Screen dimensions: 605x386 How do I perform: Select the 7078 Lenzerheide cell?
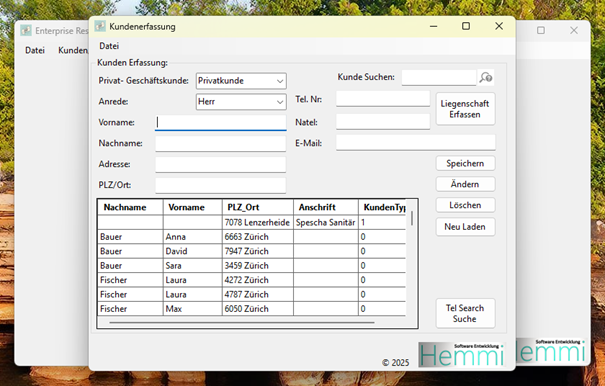[x=258, y=222]
